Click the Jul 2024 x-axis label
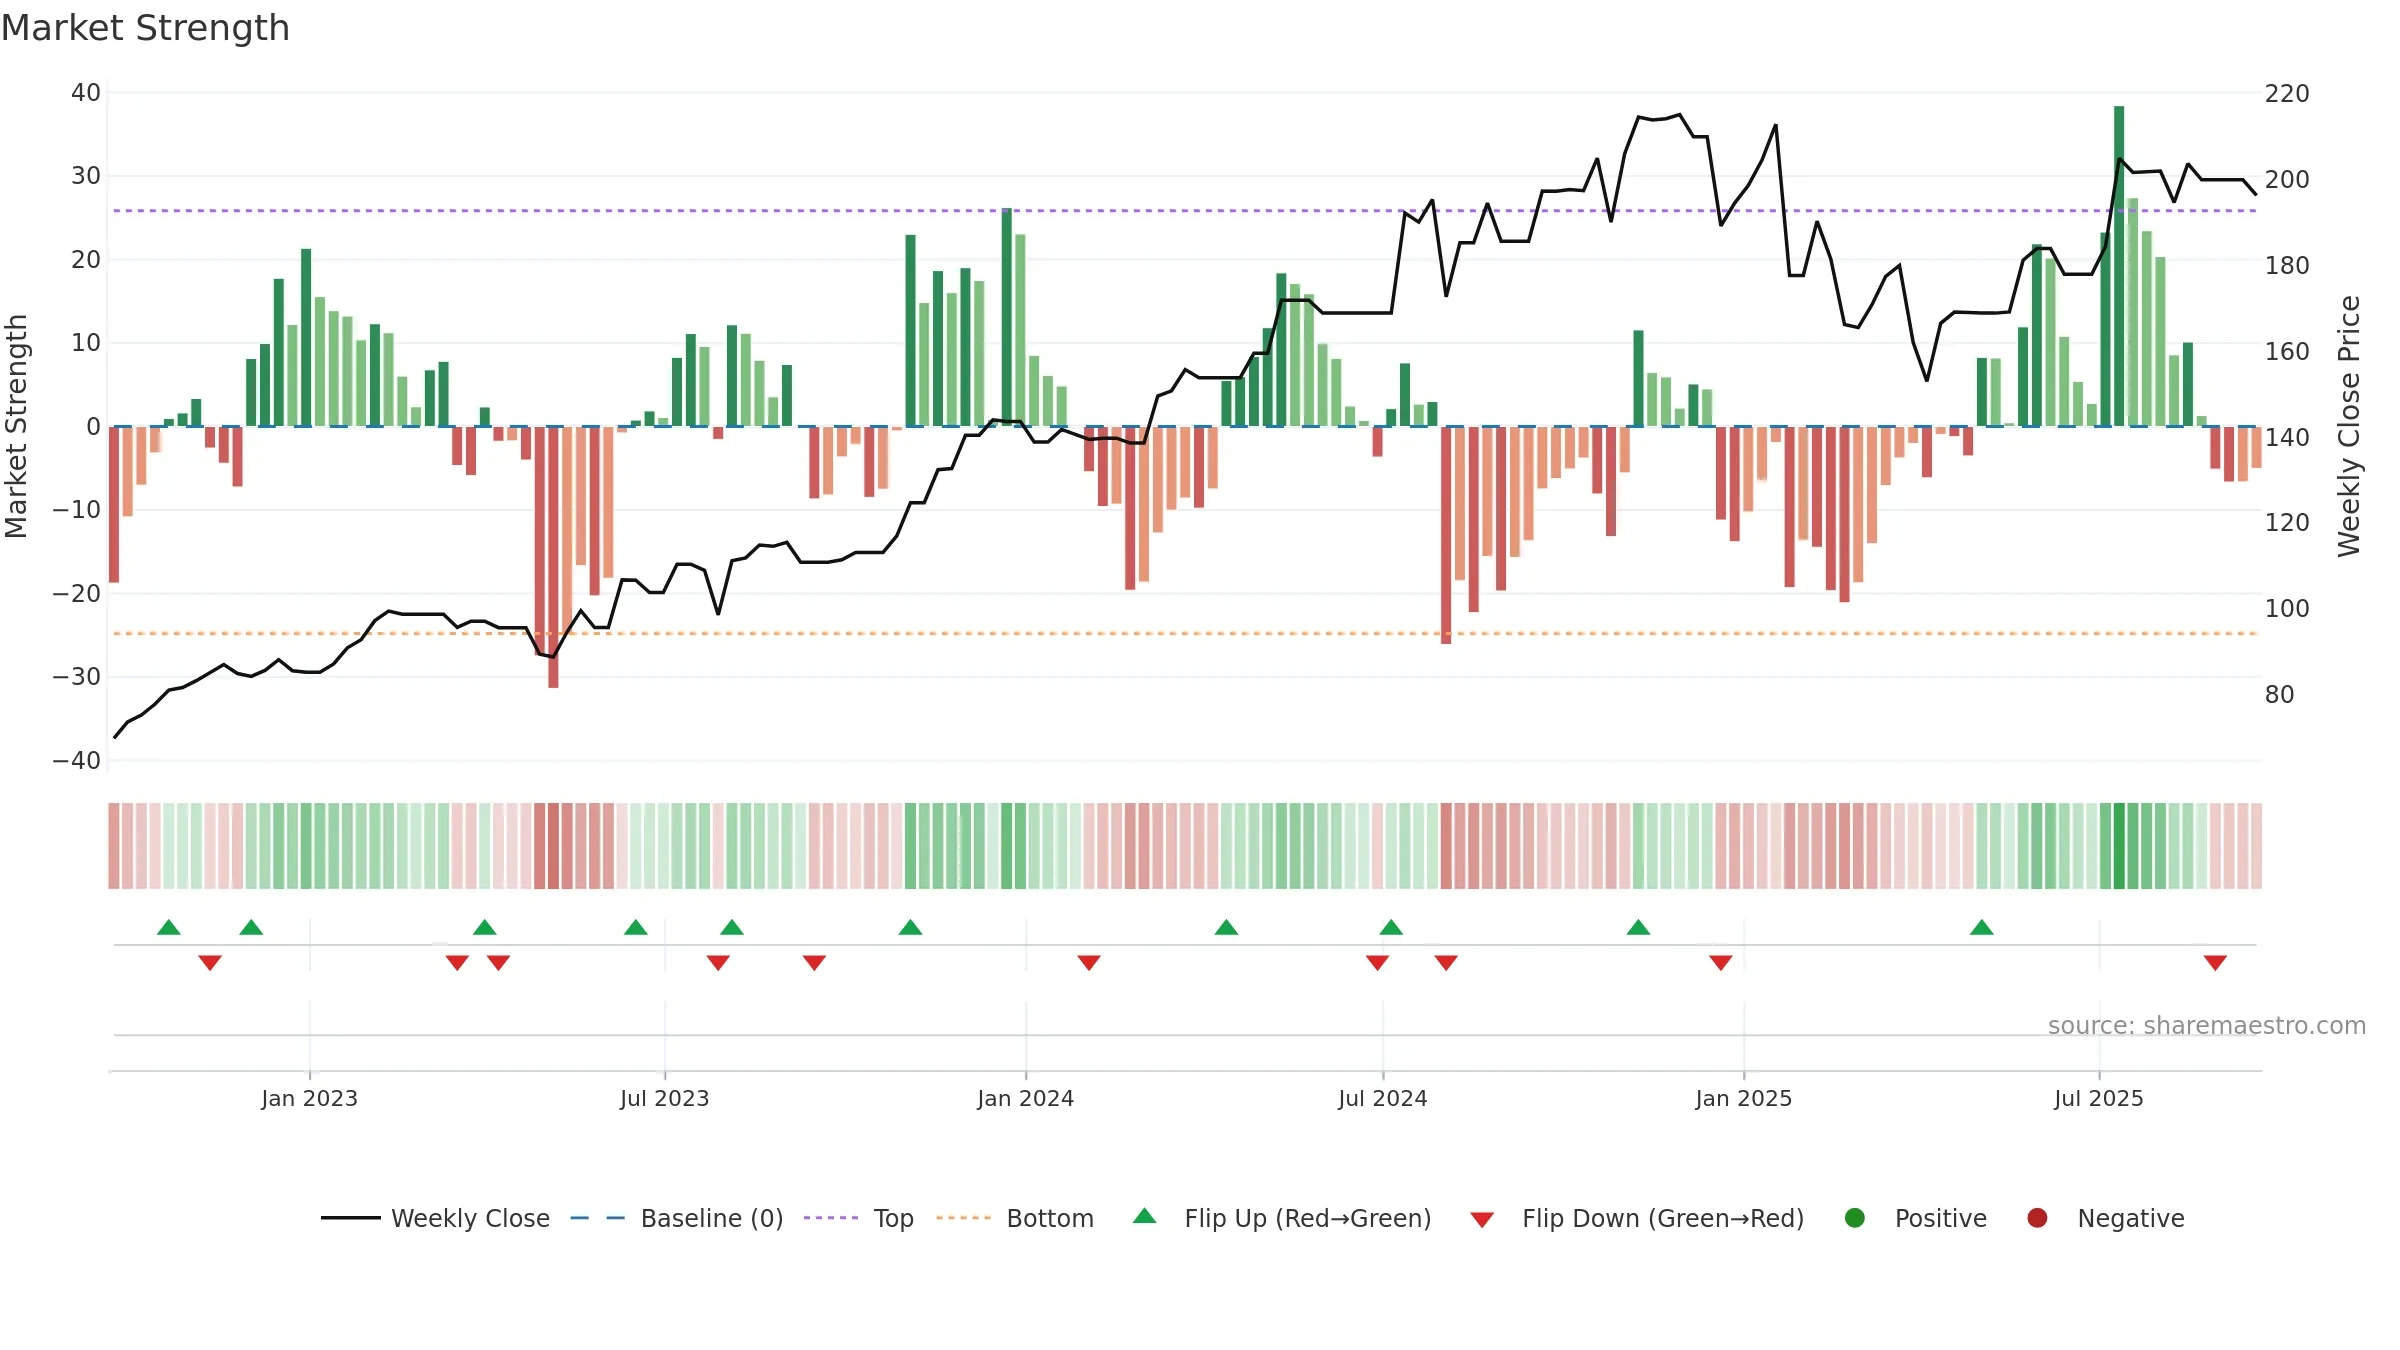 [1383, 1098]
